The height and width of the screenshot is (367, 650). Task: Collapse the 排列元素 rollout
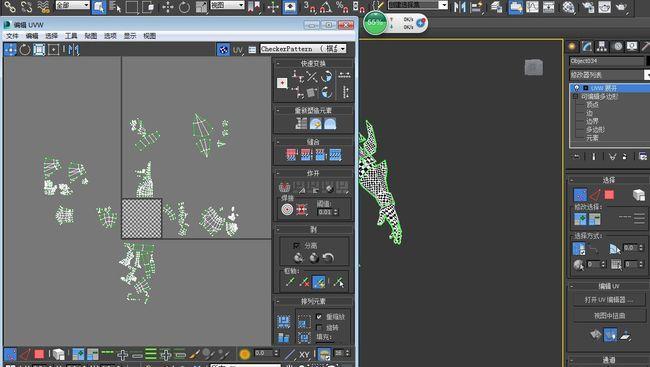313,301
